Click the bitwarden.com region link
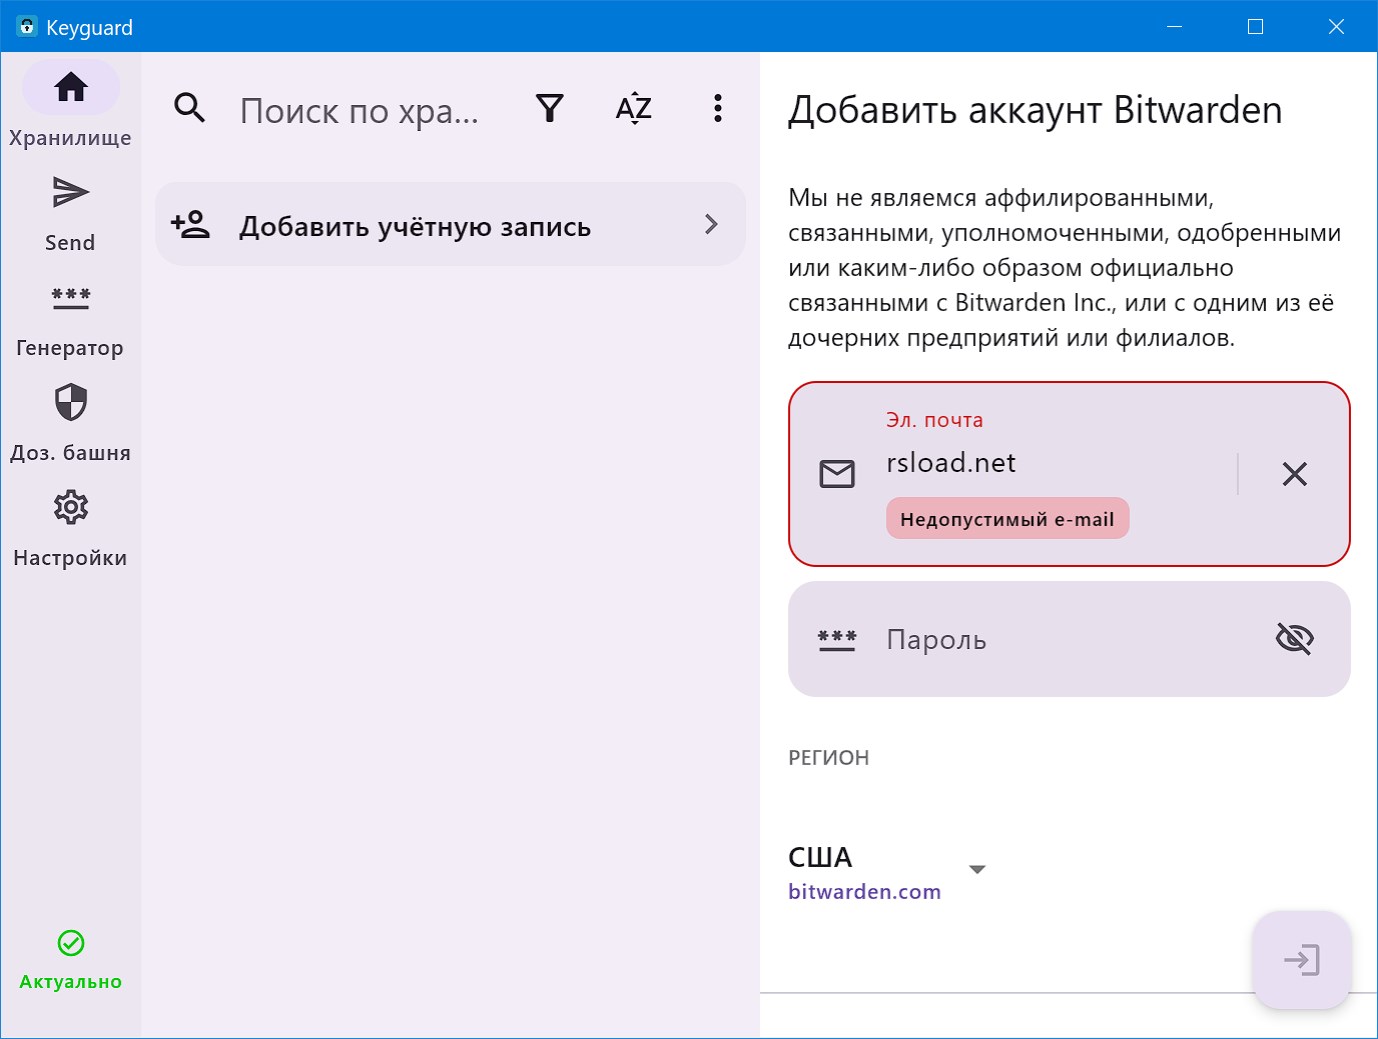This screenshot has width=1378, height=1039. [864, 892]
